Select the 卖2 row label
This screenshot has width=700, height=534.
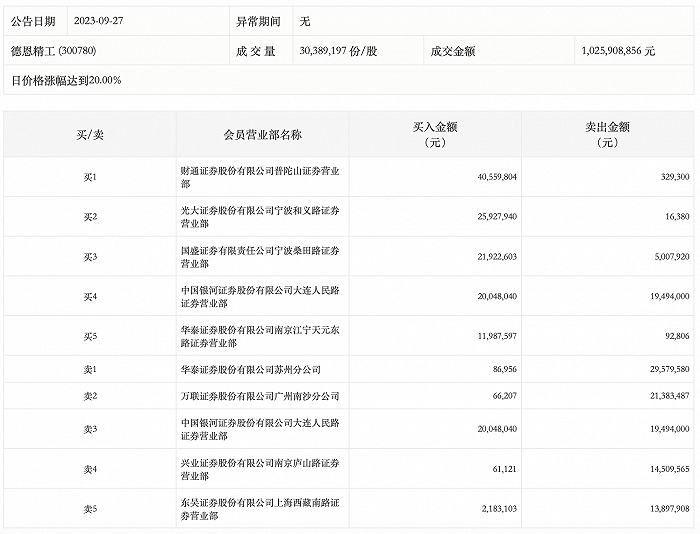point(90,396)
